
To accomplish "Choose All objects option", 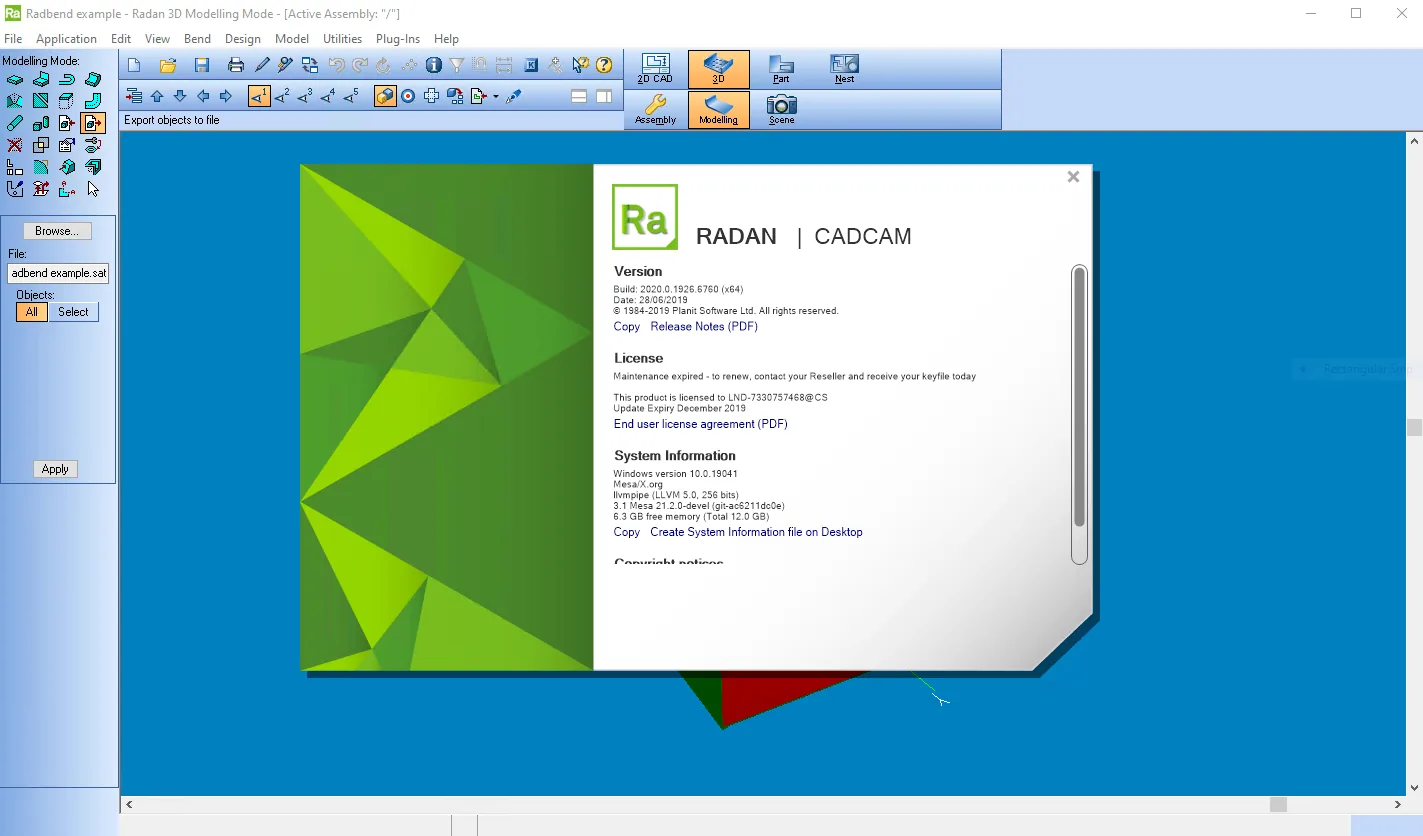I will 32,312.
